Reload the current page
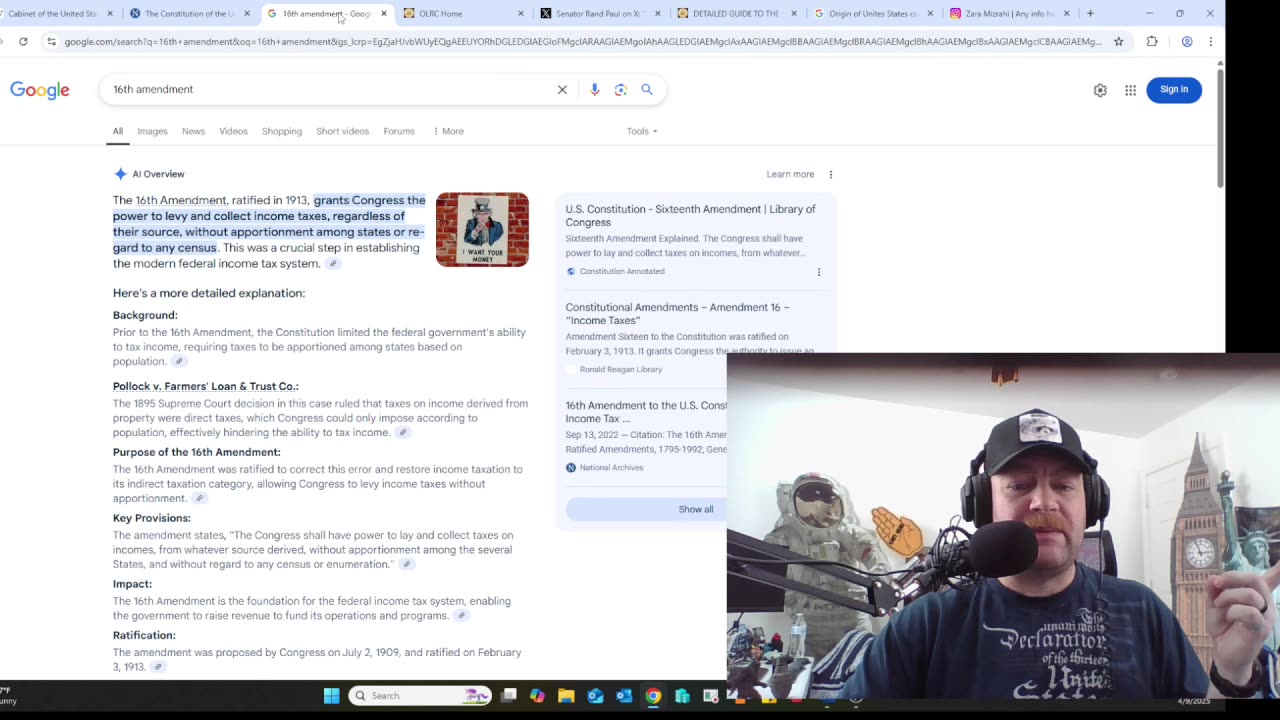 point(23,41)
